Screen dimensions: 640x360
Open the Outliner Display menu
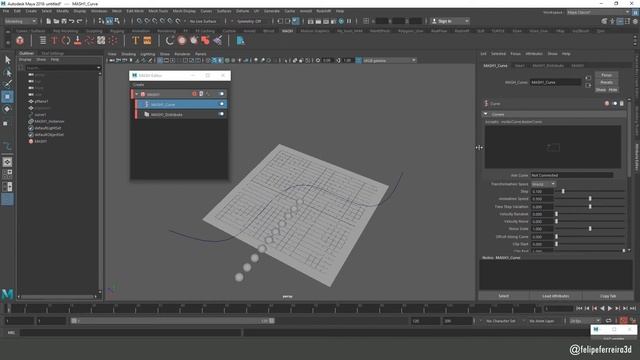click(25, 60)
